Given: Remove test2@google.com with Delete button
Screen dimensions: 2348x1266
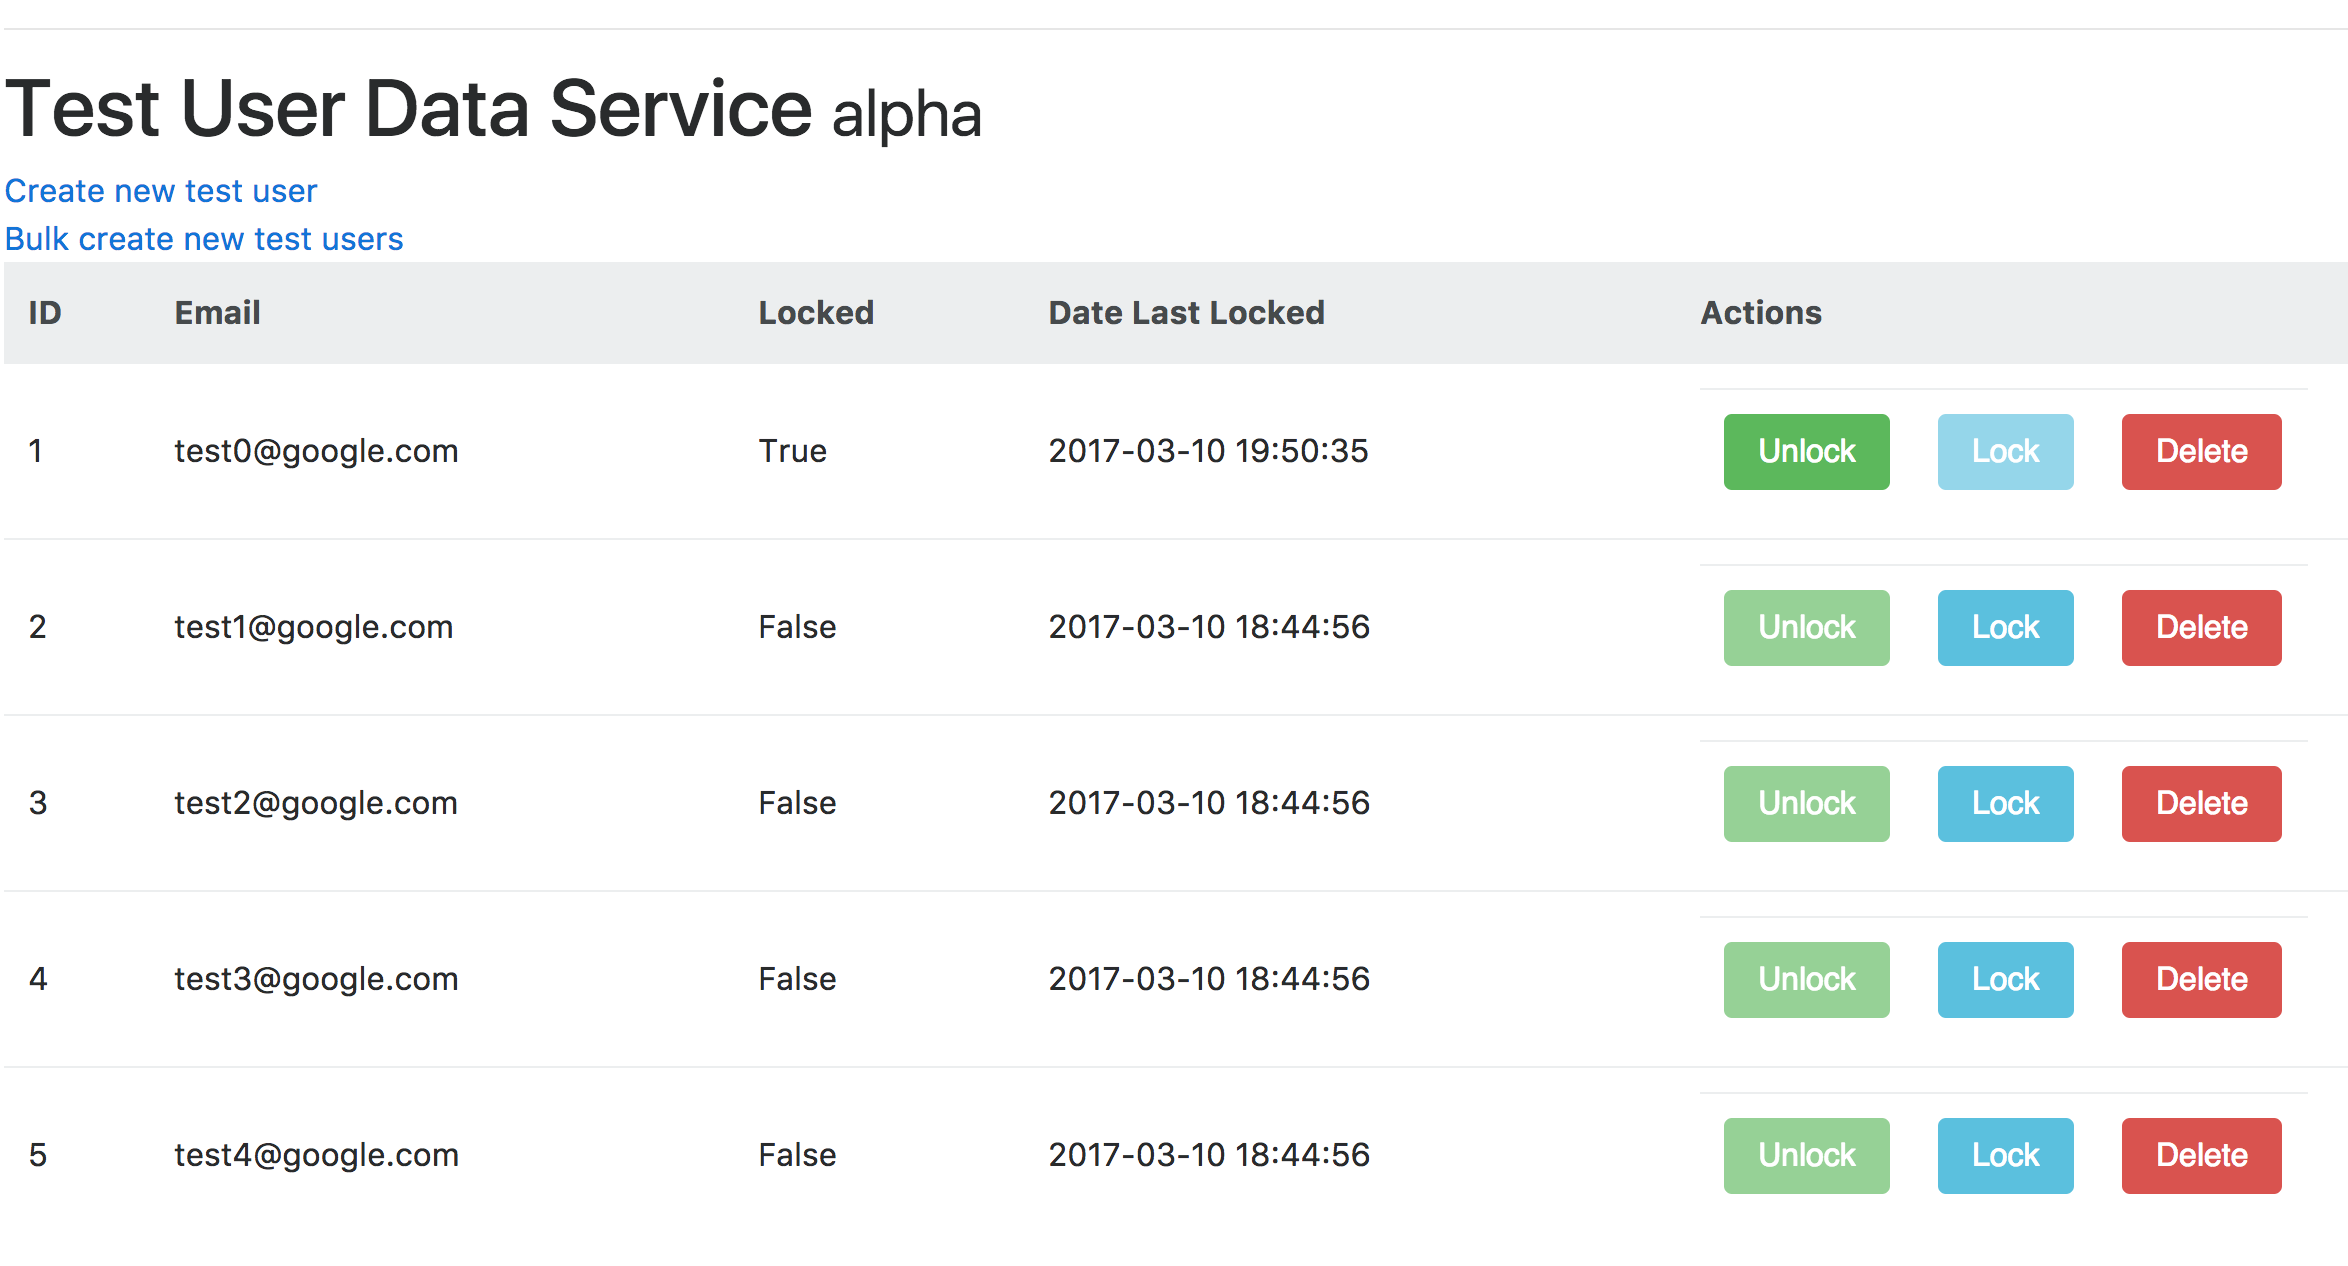Looking at the screenshot, I should pyautogui.click(x=2201, y=804).
